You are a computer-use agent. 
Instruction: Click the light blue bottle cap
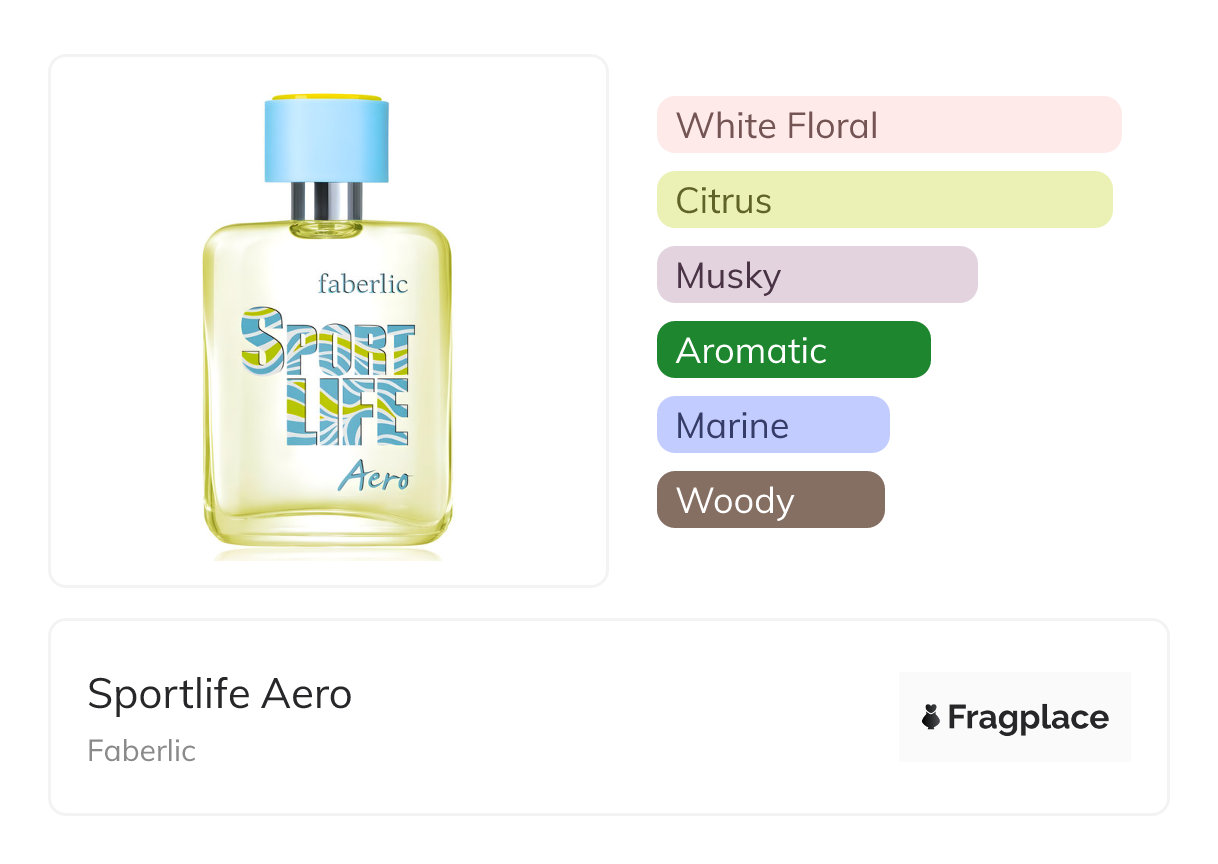point(327,142)
